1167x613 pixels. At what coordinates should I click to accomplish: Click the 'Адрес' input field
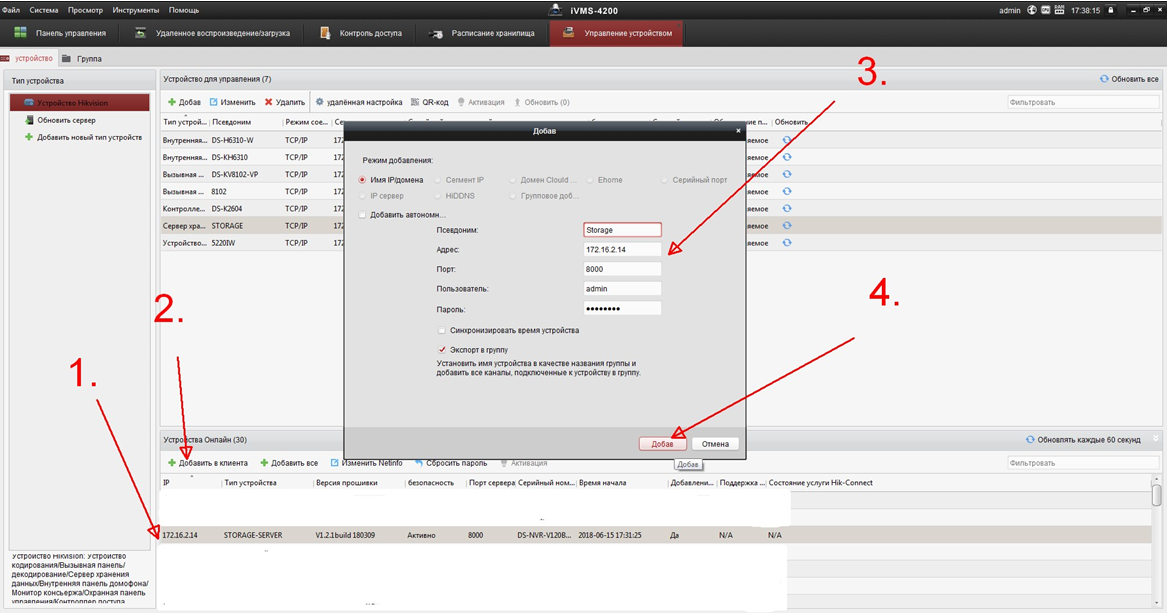621,250
